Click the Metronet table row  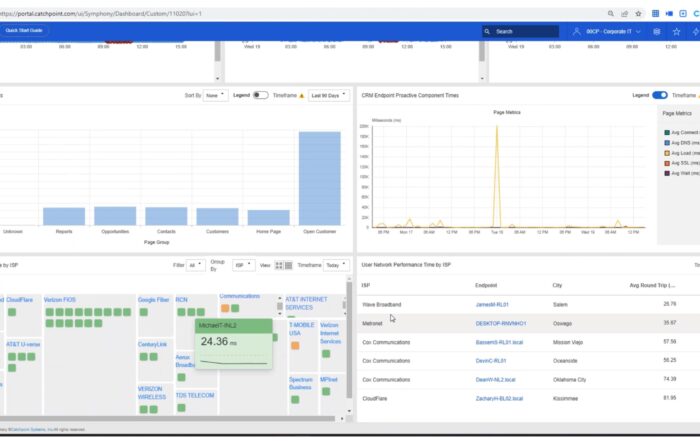click(x=529, y=323)
